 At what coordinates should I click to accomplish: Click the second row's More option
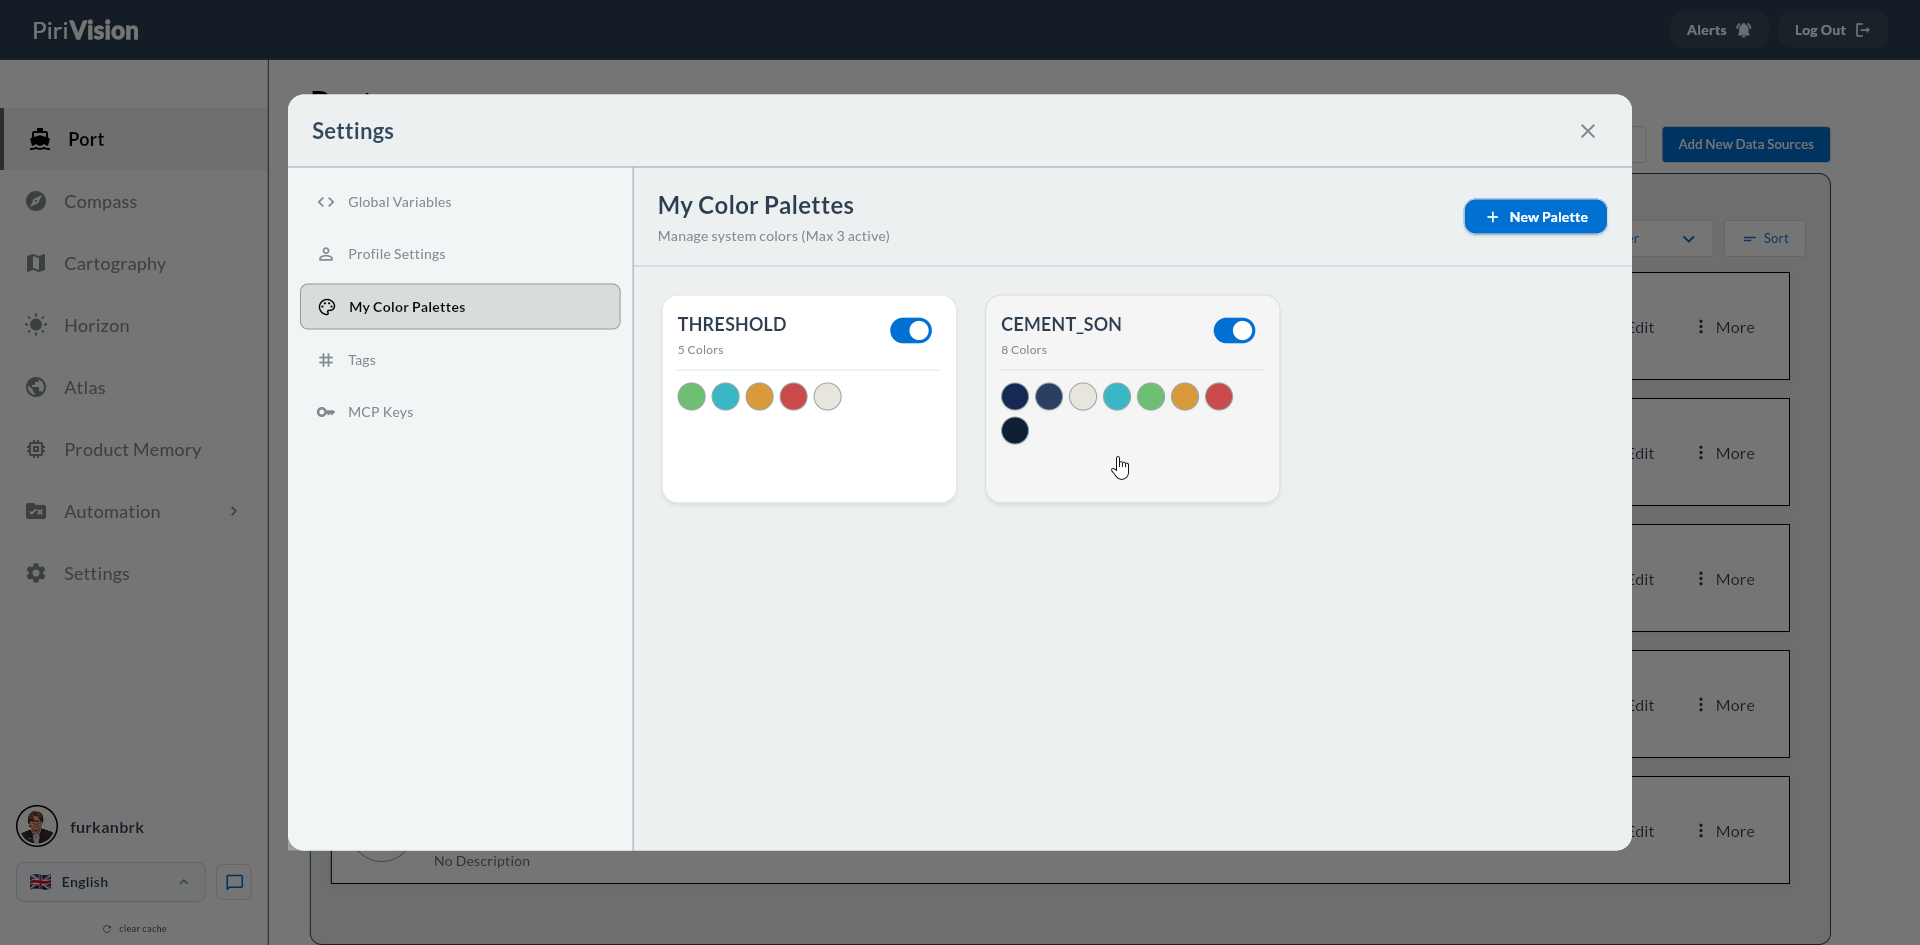point(1725,453)
